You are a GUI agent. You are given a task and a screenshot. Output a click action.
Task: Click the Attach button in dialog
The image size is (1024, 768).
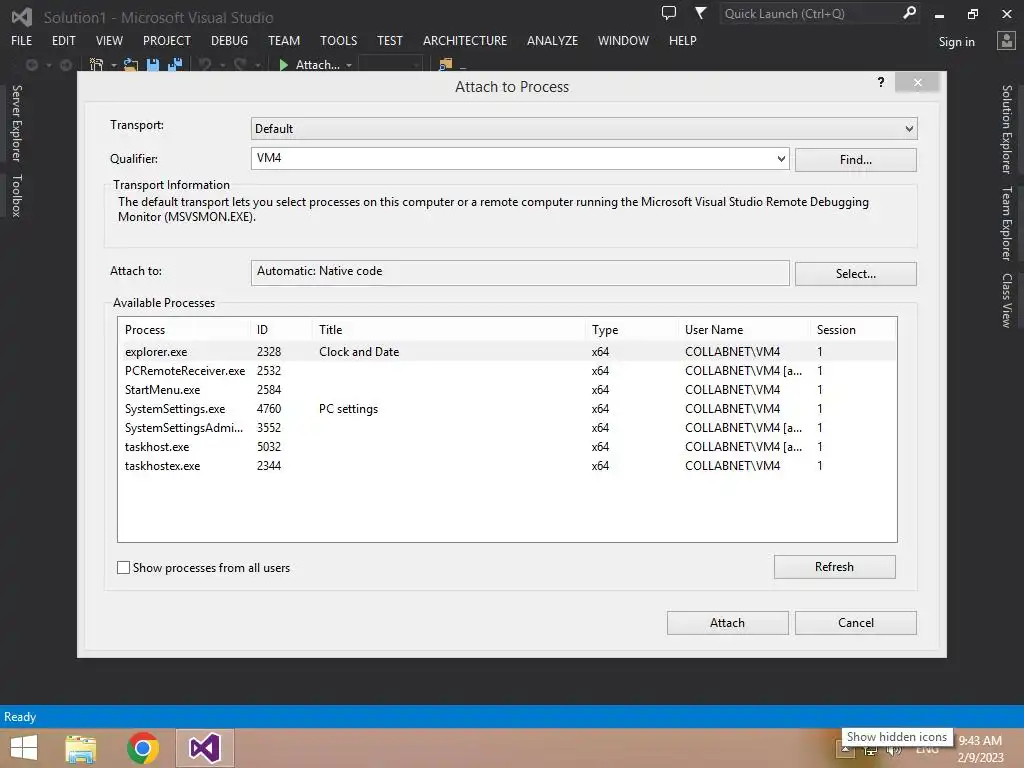pyautogui.click(x=728, y=623)
